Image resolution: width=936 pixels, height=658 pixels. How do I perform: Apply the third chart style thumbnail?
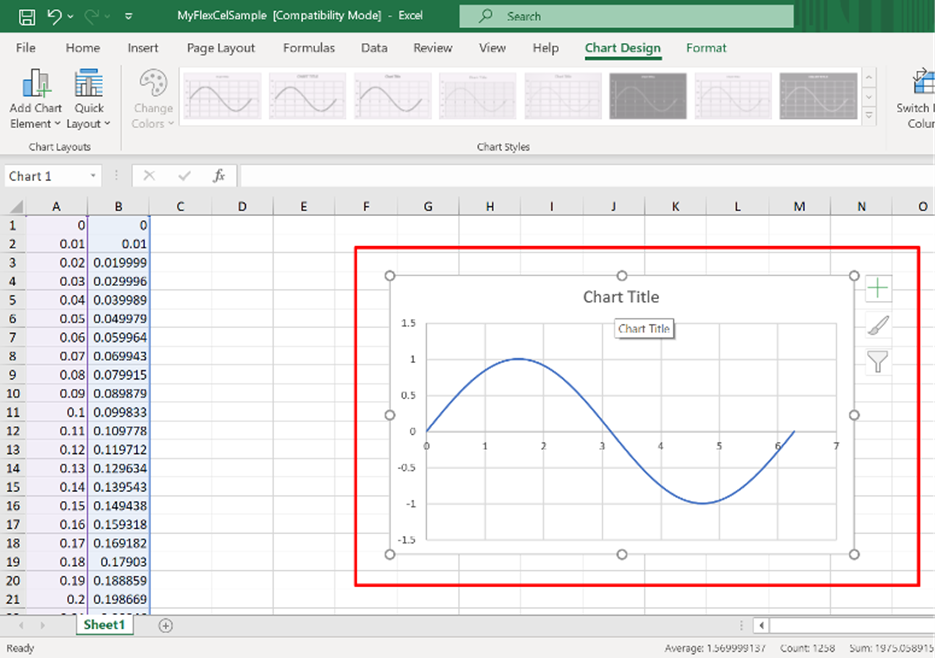pos(393,96)
